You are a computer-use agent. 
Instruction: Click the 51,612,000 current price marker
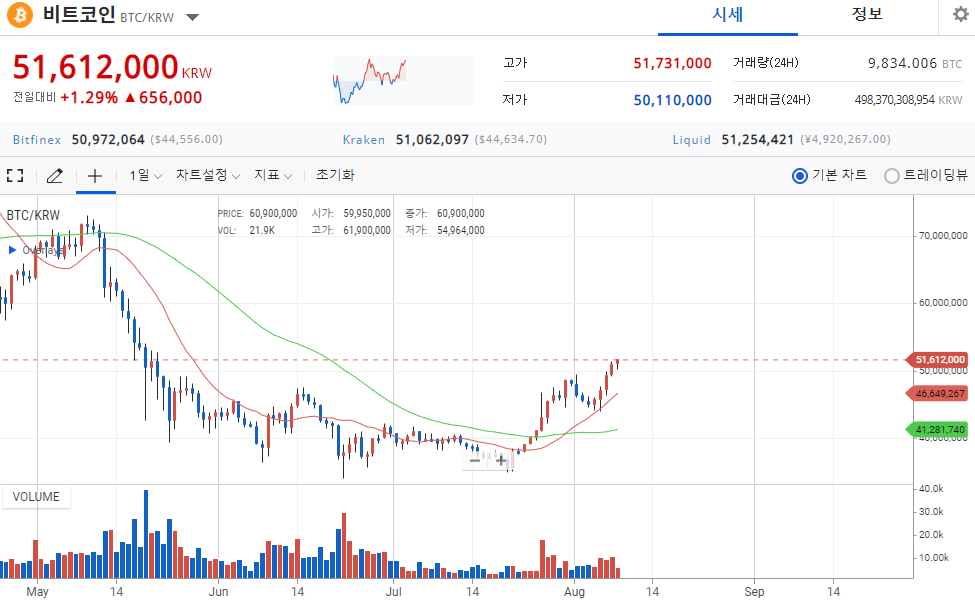[x=940, y=359]
